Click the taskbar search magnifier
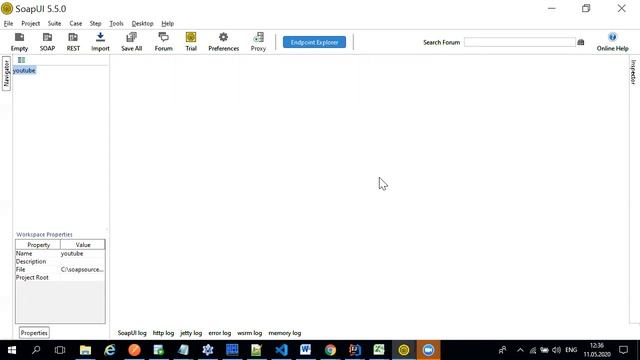 36,350
